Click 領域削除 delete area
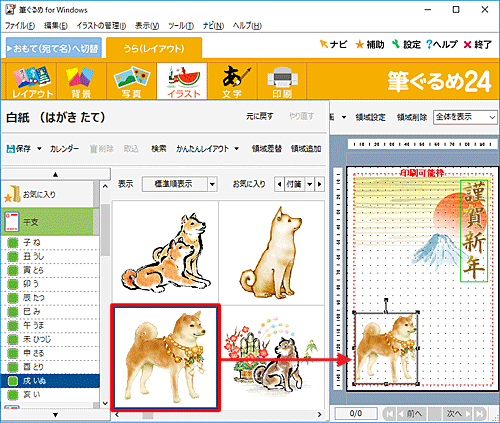The image size is (500, 423). 412,117
